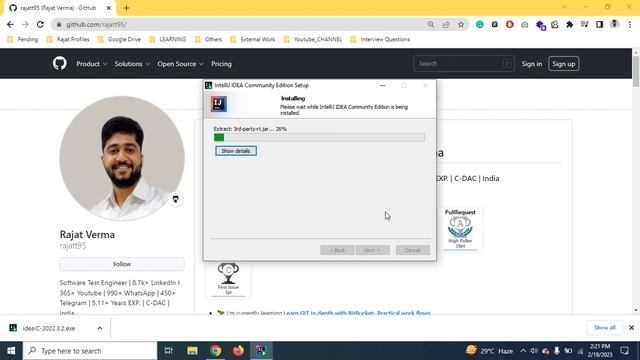Close the downloads bar

click(x=631, y=328)
